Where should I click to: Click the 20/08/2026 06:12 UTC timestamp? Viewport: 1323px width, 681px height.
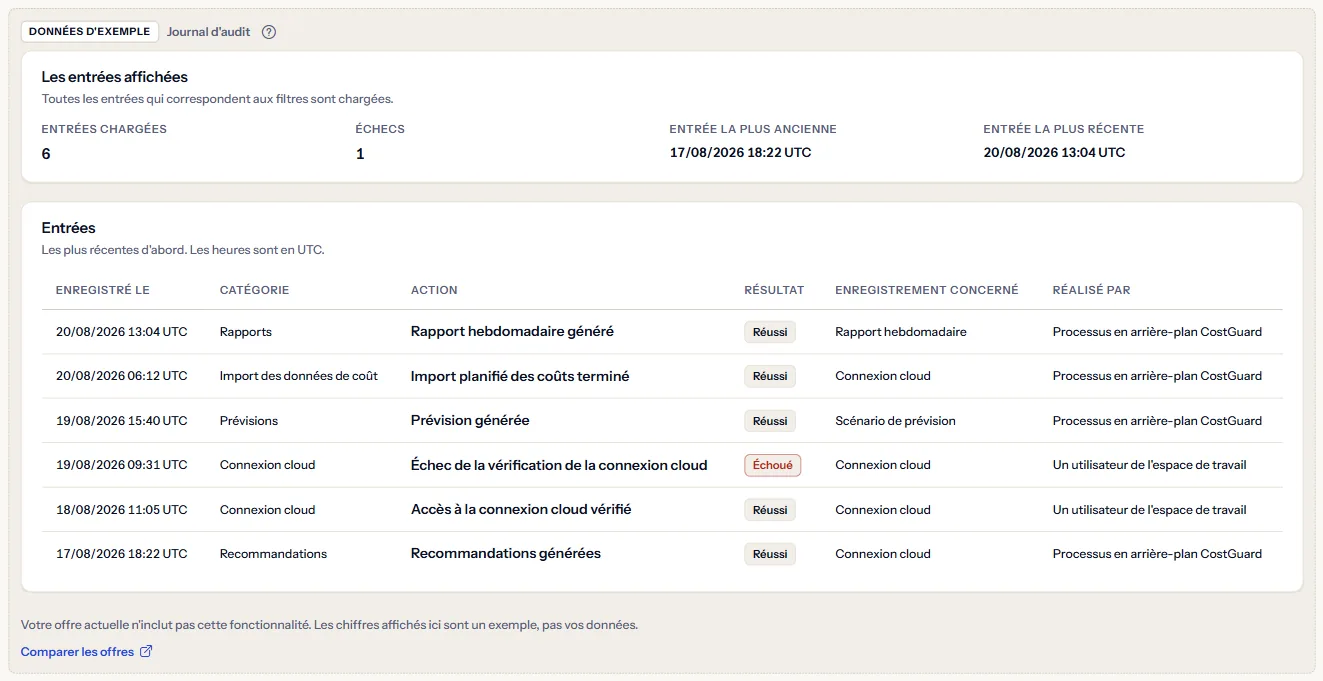122,376
